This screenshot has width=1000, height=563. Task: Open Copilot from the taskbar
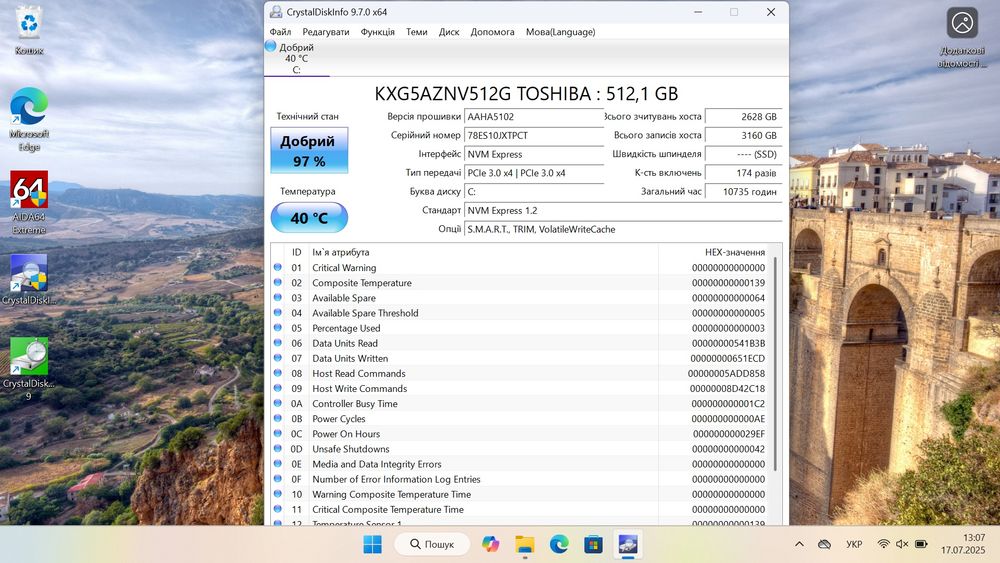click(490, 545)
